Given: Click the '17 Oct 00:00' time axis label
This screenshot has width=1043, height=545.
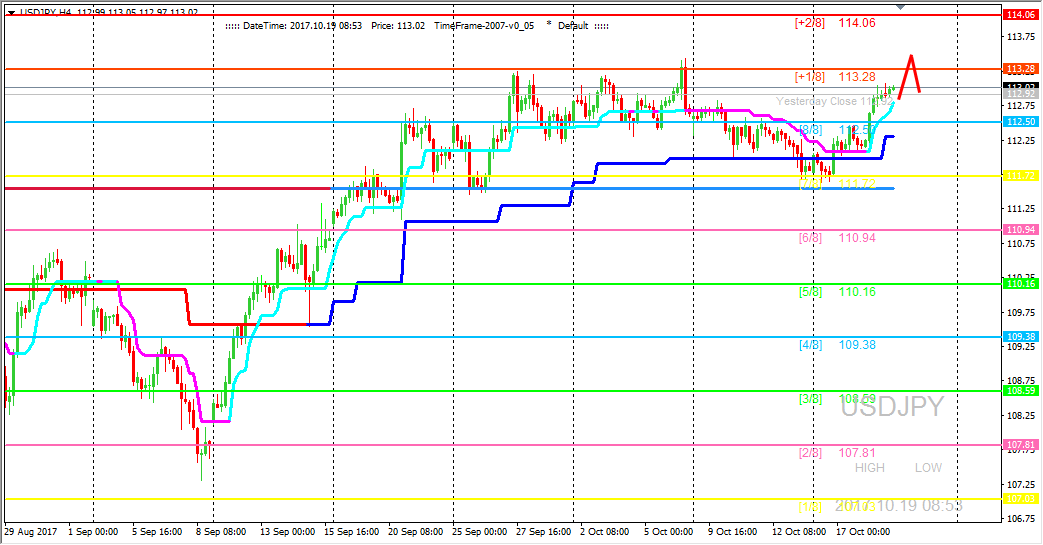Looking at the screenshot, I should pyautogui.click(x=863, y=532).
